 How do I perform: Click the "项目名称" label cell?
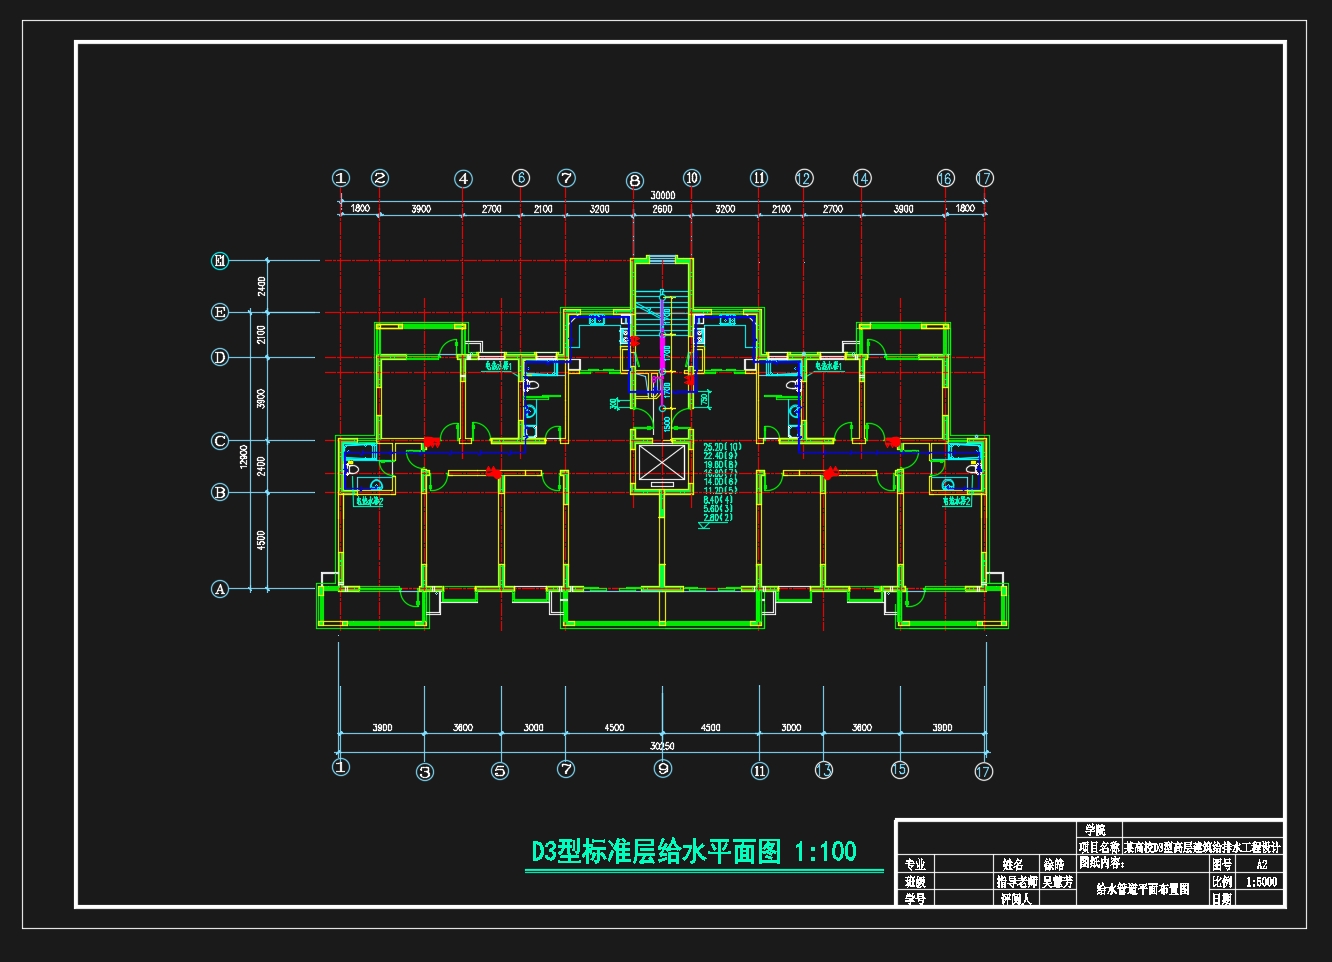point(1100,847)
